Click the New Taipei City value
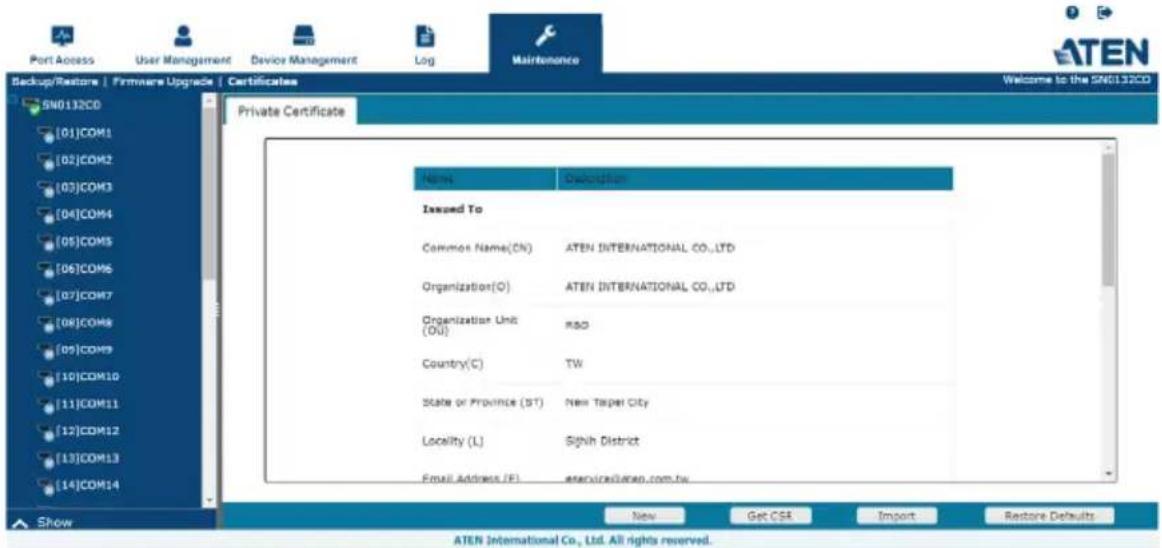The width and height of the screenshot is (1162, 548). [607, 403]
